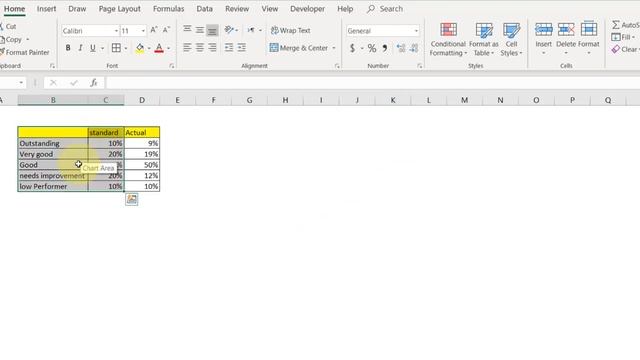640x360 pixels.
Task: Increase font size icon
Action: pos(153,30)
